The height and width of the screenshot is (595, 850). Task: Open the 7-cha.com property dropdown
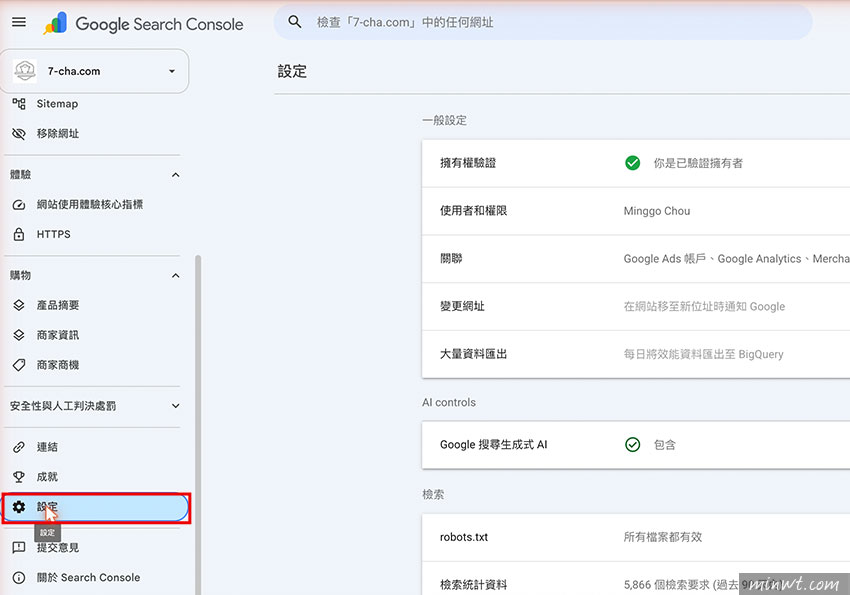click(94, 71)
